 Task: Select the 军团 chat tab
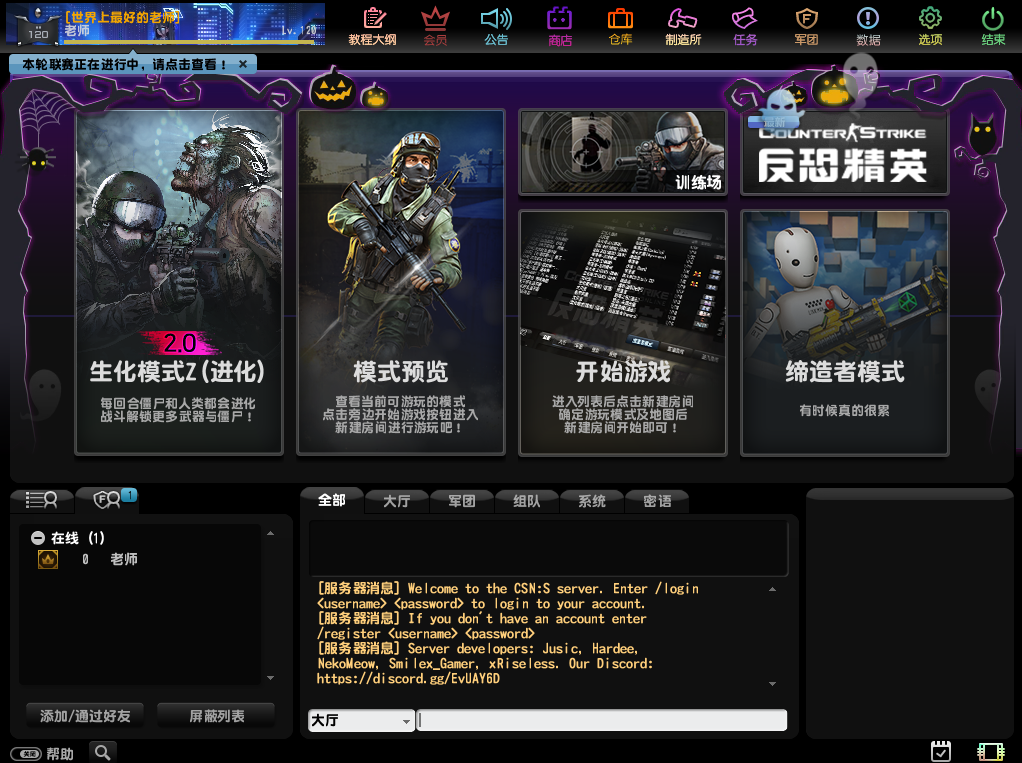tap(461, 501)
